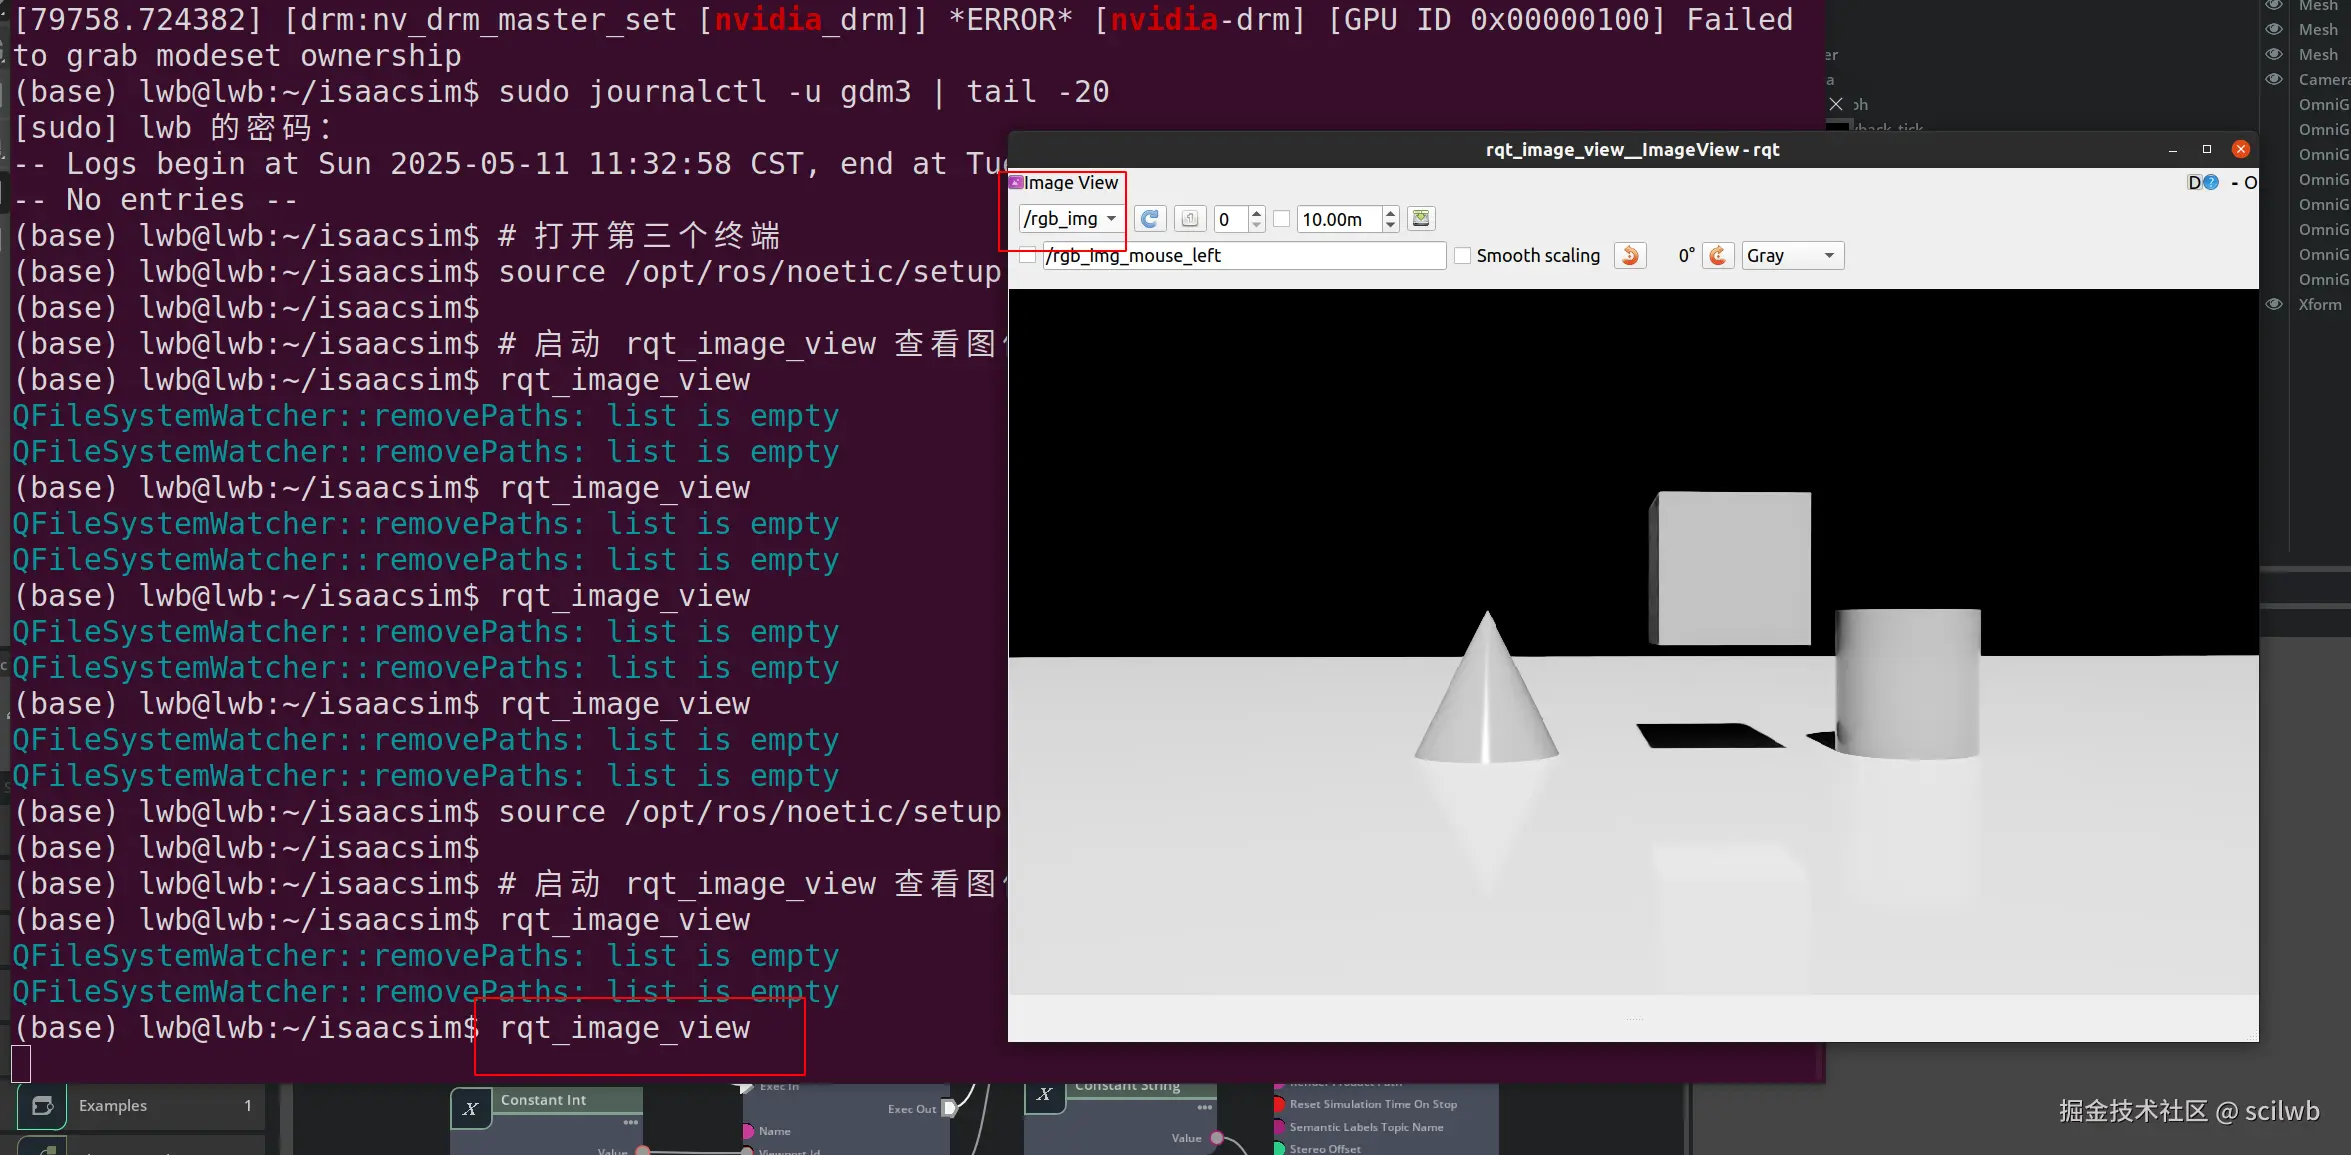The image size is (2351, 1155).
Task: Toggle visibility eye for Xform
Action: 2274,305
